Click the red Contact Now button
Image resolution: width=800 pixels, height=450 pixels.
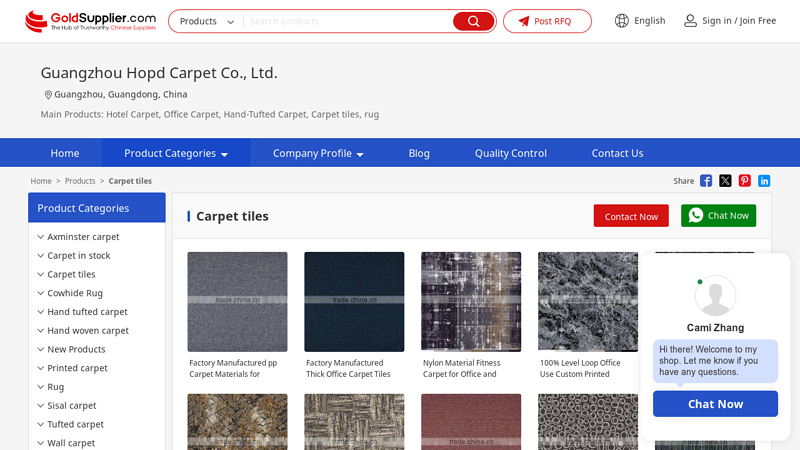(631, 216)
